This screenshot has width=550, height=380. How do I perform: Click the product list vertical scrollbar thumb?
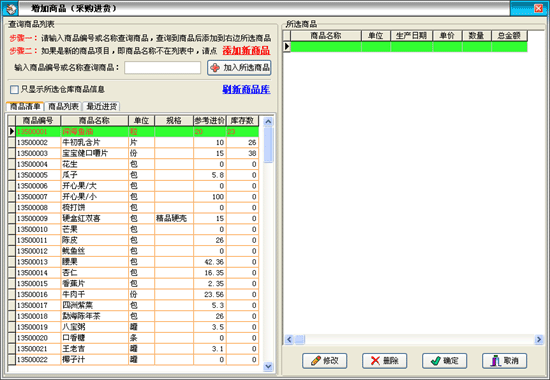(268, 145)
